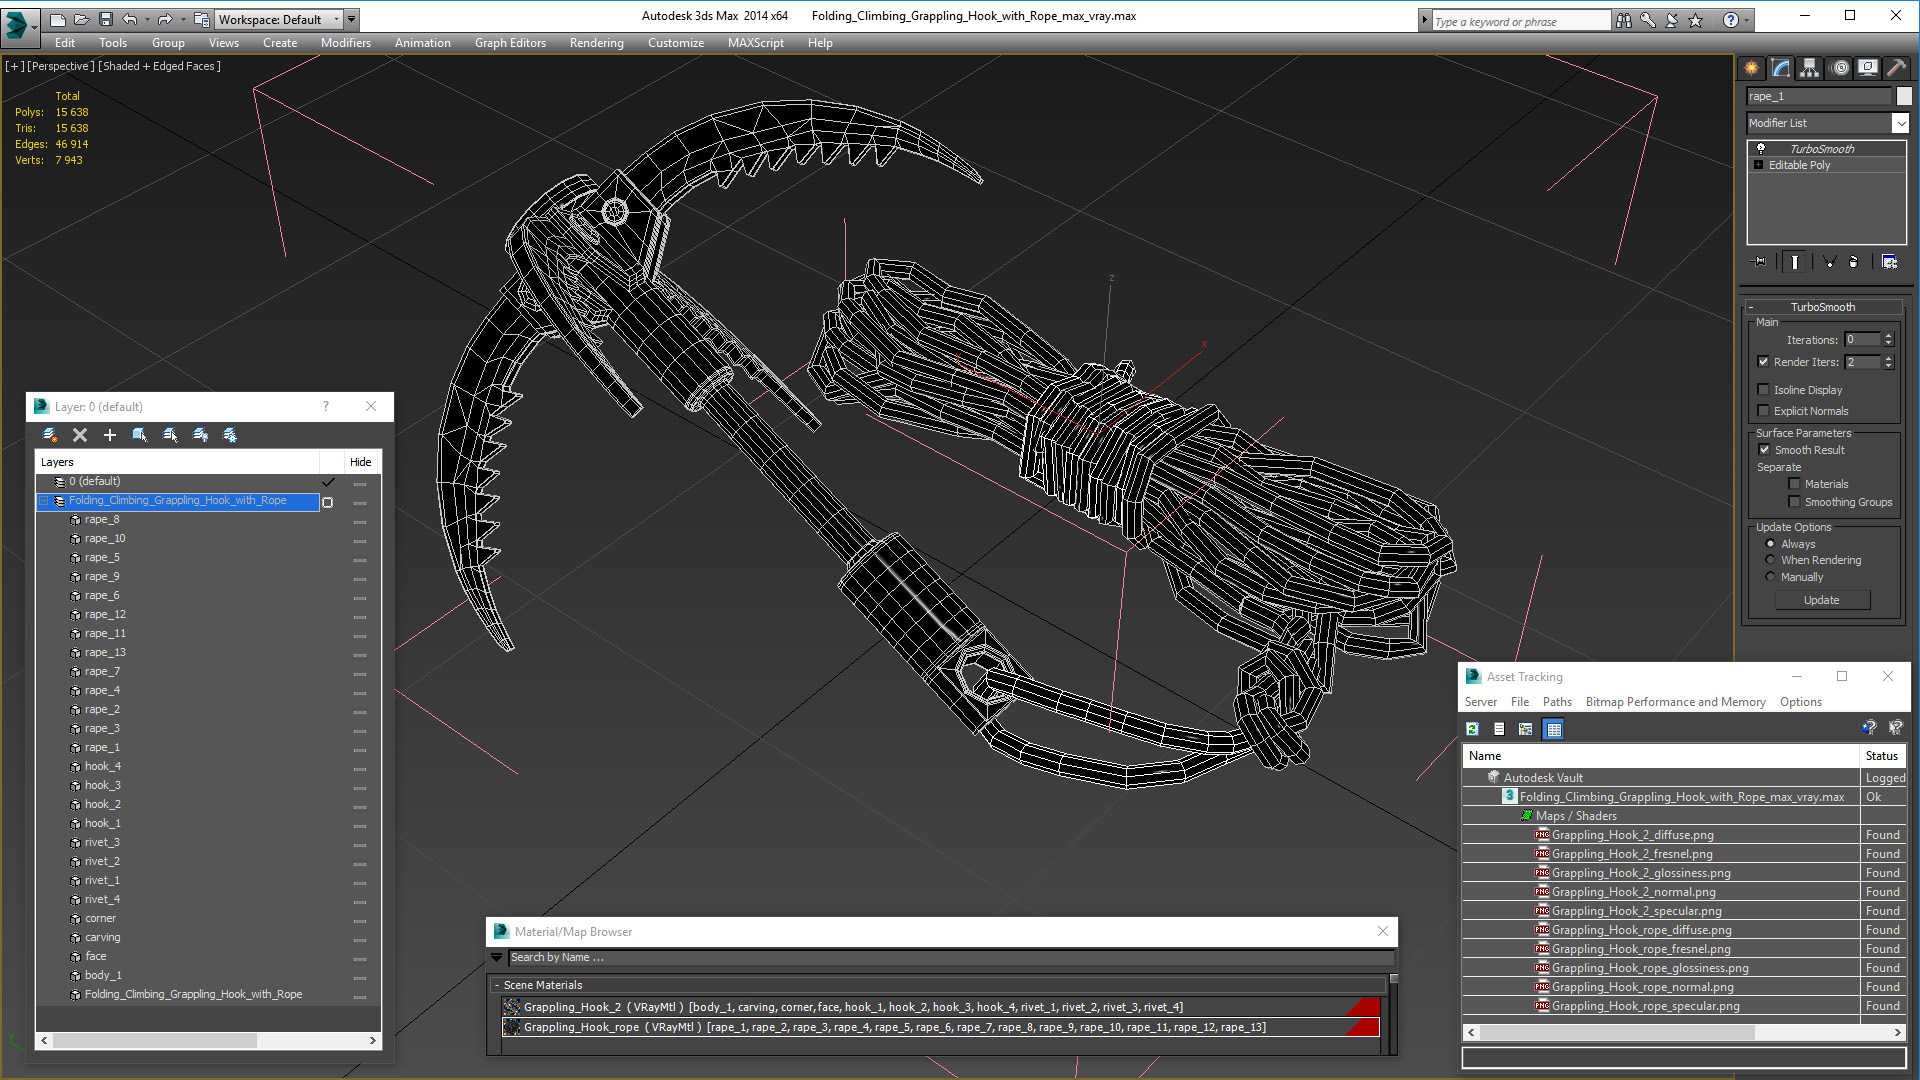Click Configure Modifier Sets icon
Viewport: 1920px width, 1080px height.
point(1889,262)
